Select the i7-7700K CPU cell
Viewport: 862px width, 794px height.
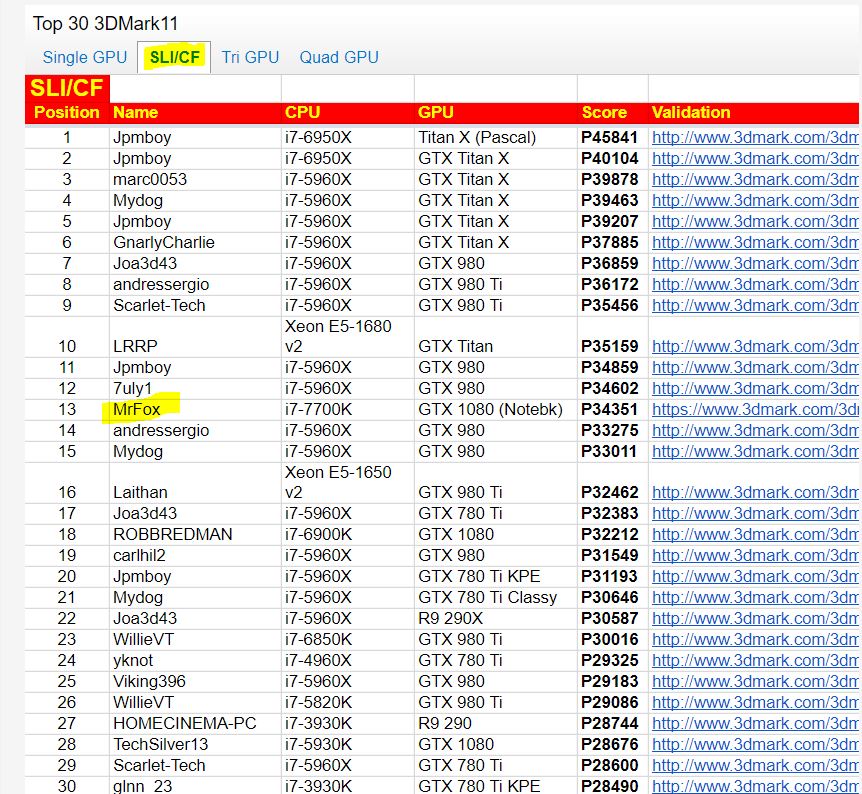(347, 410)
